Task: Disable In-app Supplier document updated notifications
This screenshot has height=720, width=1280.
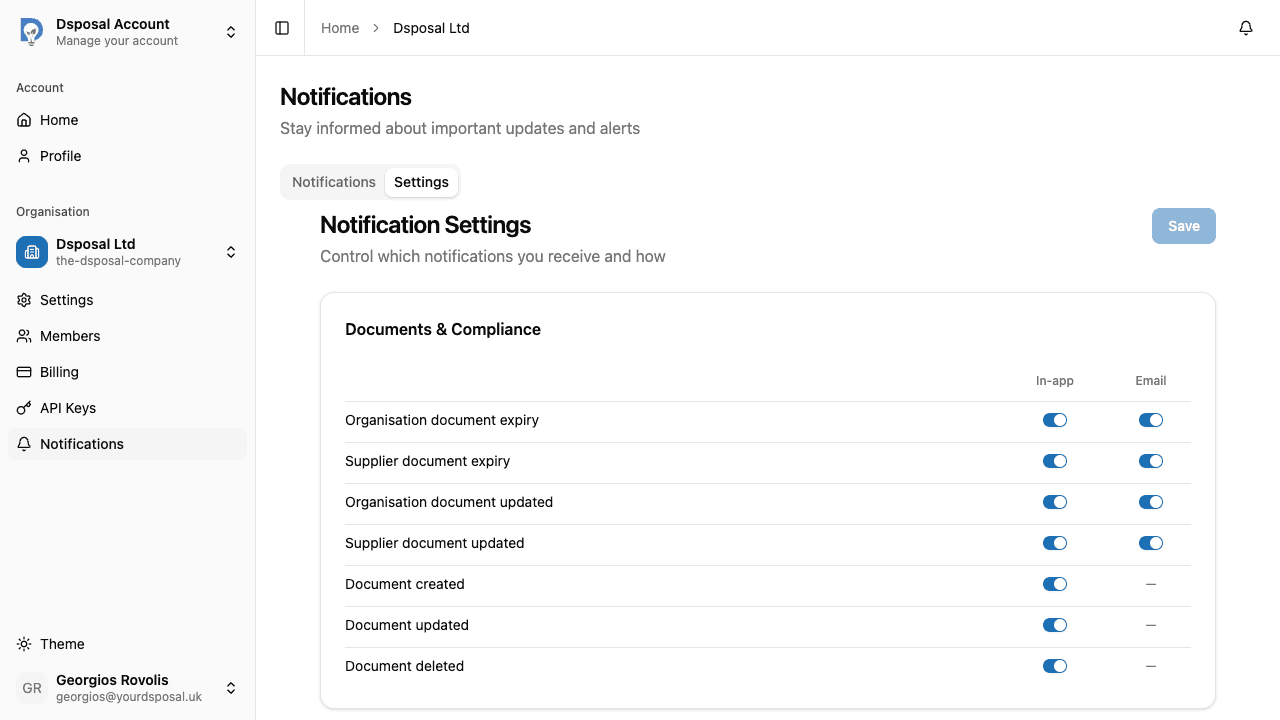Action: point(1055,543)
